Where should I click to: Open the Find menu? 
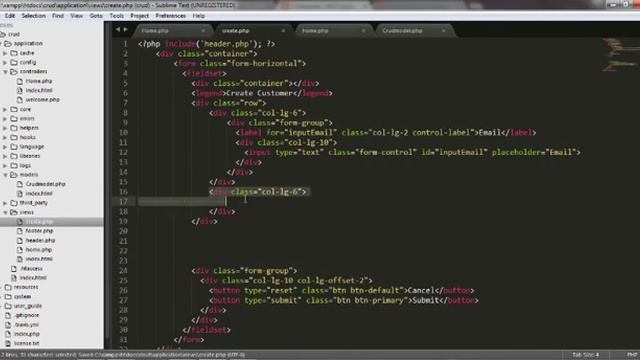pos(58,16)
